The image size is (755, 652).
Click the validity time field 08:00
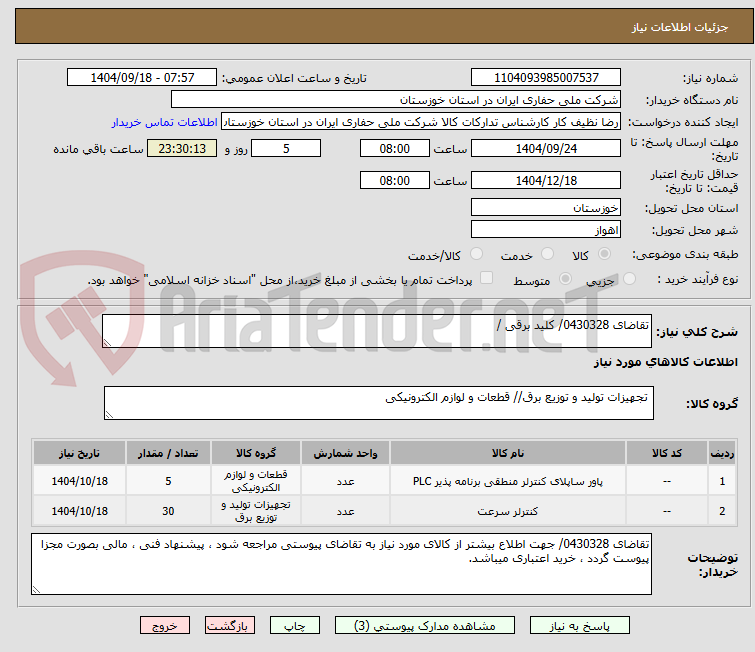pos(394,181)
